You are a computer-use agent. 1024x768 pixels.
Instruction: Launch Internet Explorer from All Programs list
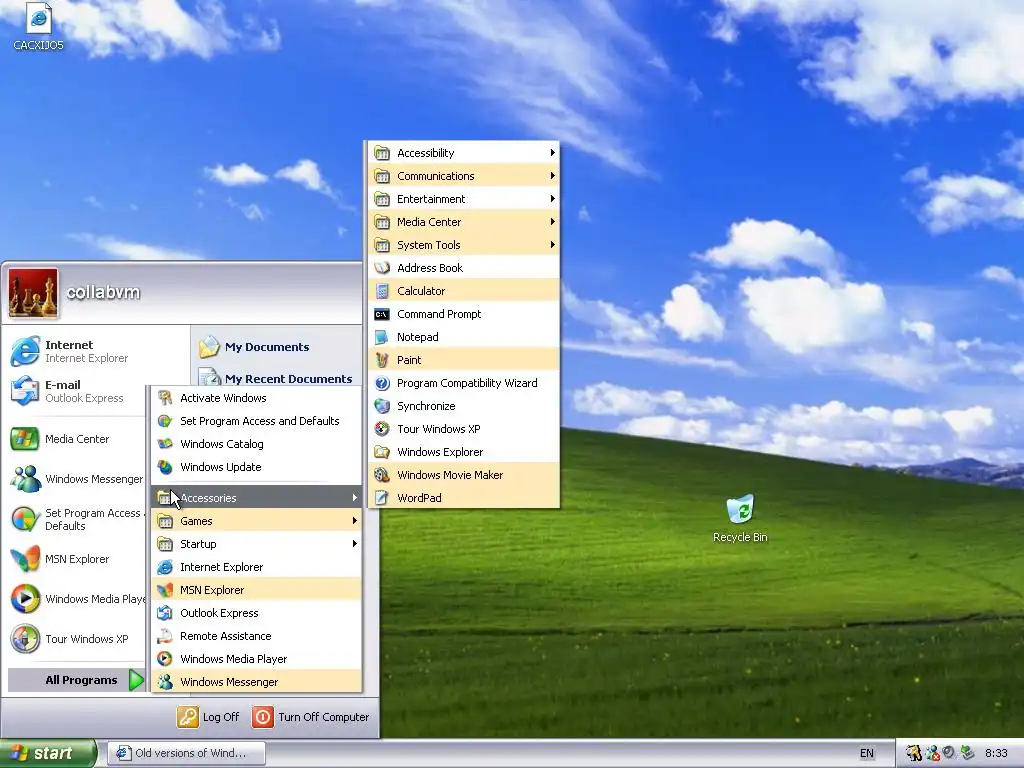click(x=257, y=567)
